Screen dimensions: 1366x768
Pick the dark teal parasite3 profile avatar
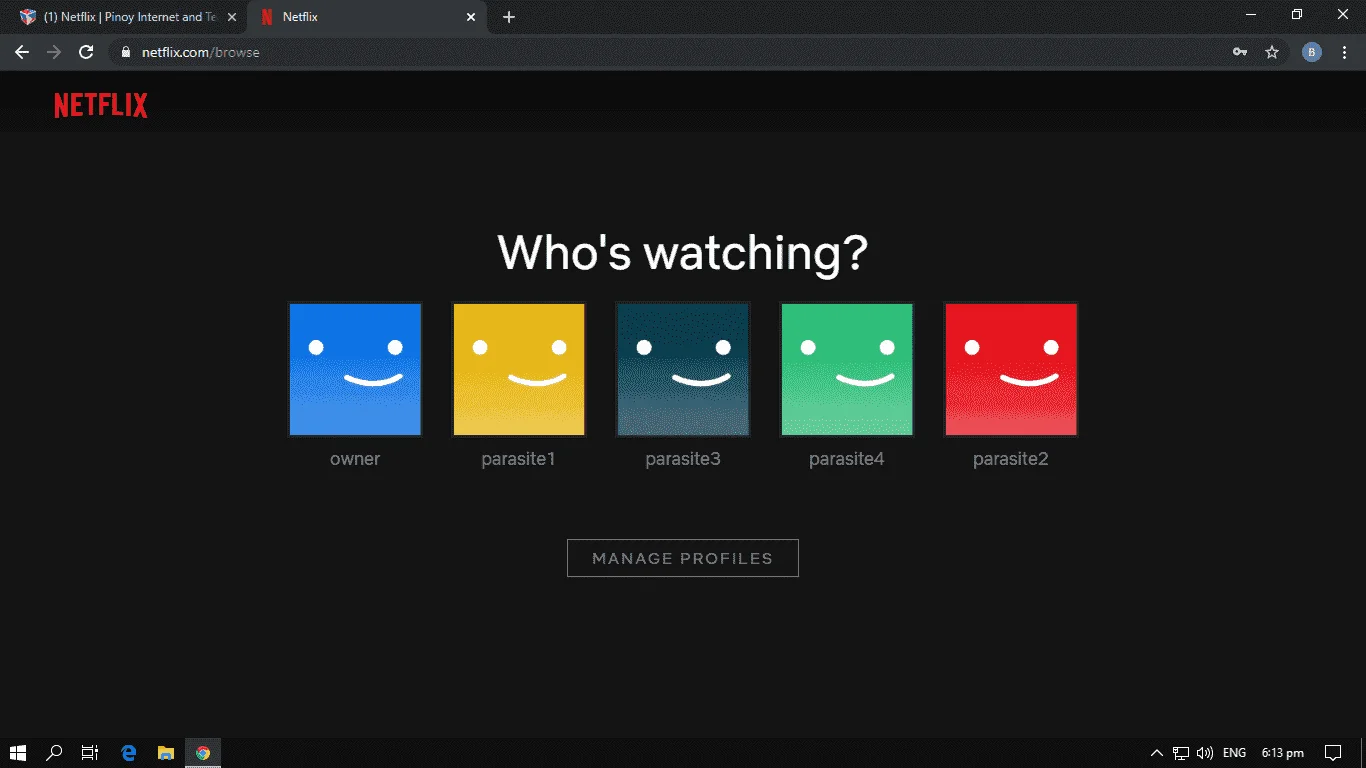[683, 370]
